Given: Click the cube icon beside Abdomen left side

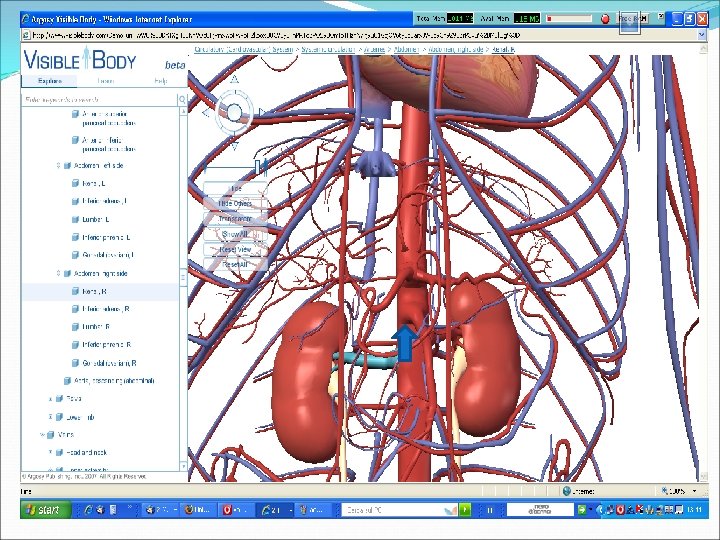Looking at the screenshot, I should tap(67, 165).
